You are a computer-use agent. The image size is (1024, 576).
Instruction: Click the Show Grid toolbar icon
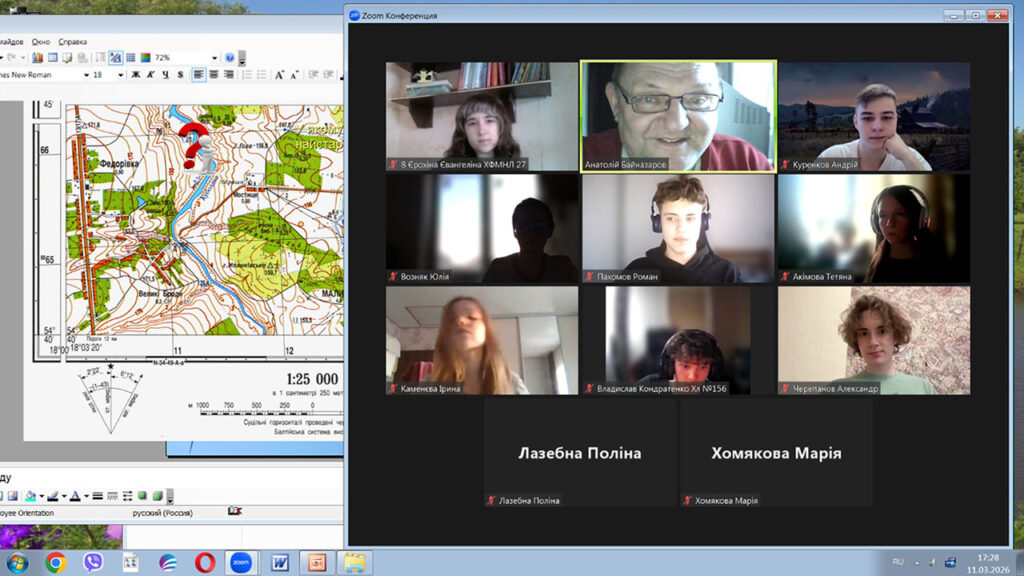(x=130, y=58)
